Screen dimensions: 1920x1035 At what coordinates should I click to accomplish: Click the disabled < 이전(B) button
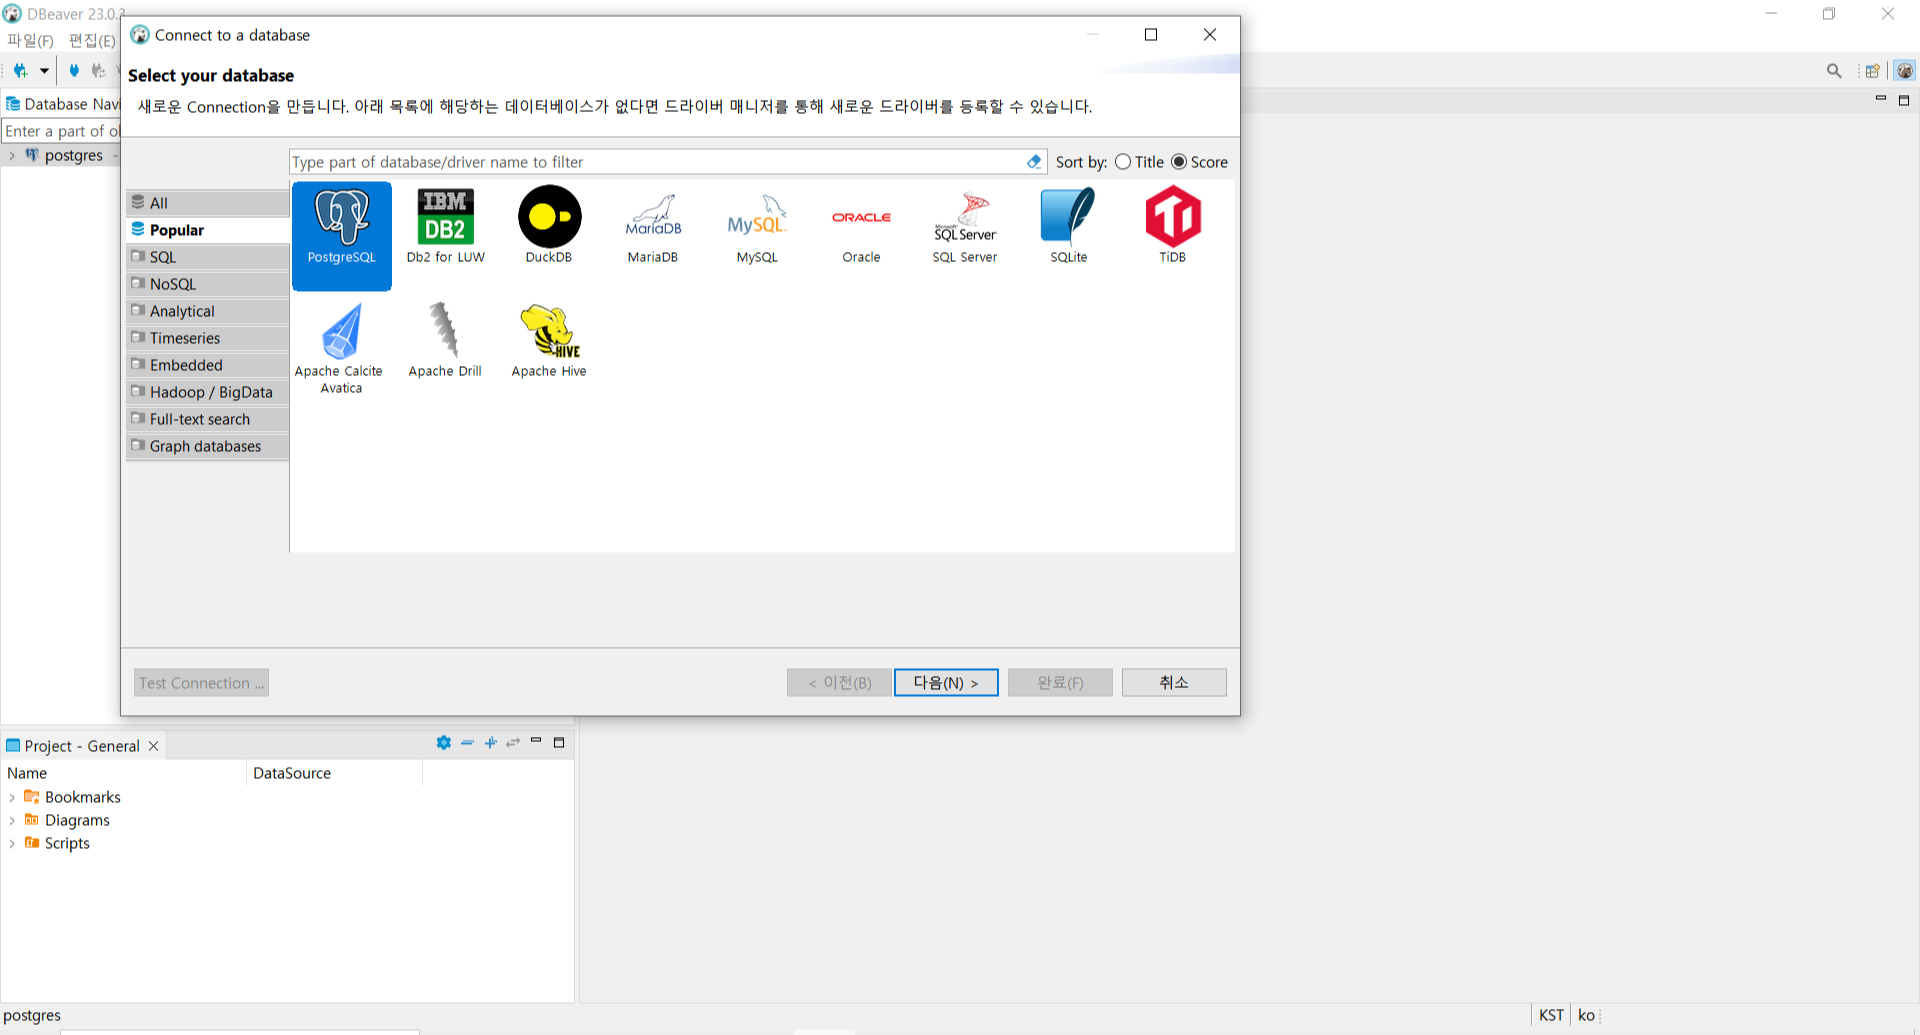[839, 682]
